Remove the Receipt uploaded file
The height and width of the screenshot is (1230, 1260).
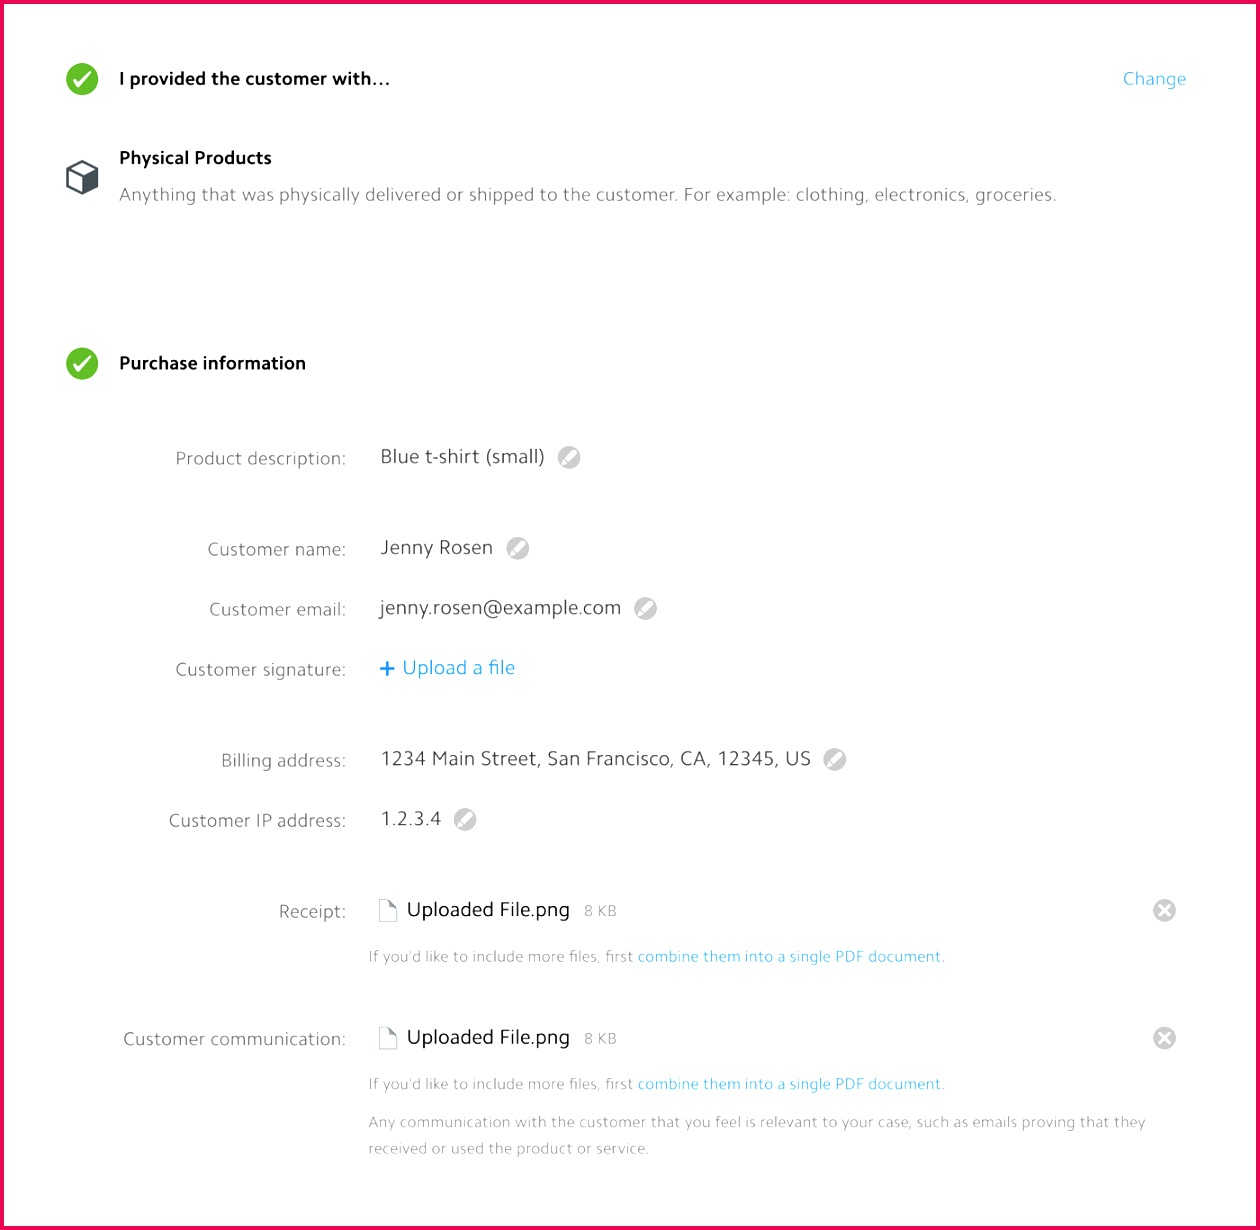[1164, 910]
